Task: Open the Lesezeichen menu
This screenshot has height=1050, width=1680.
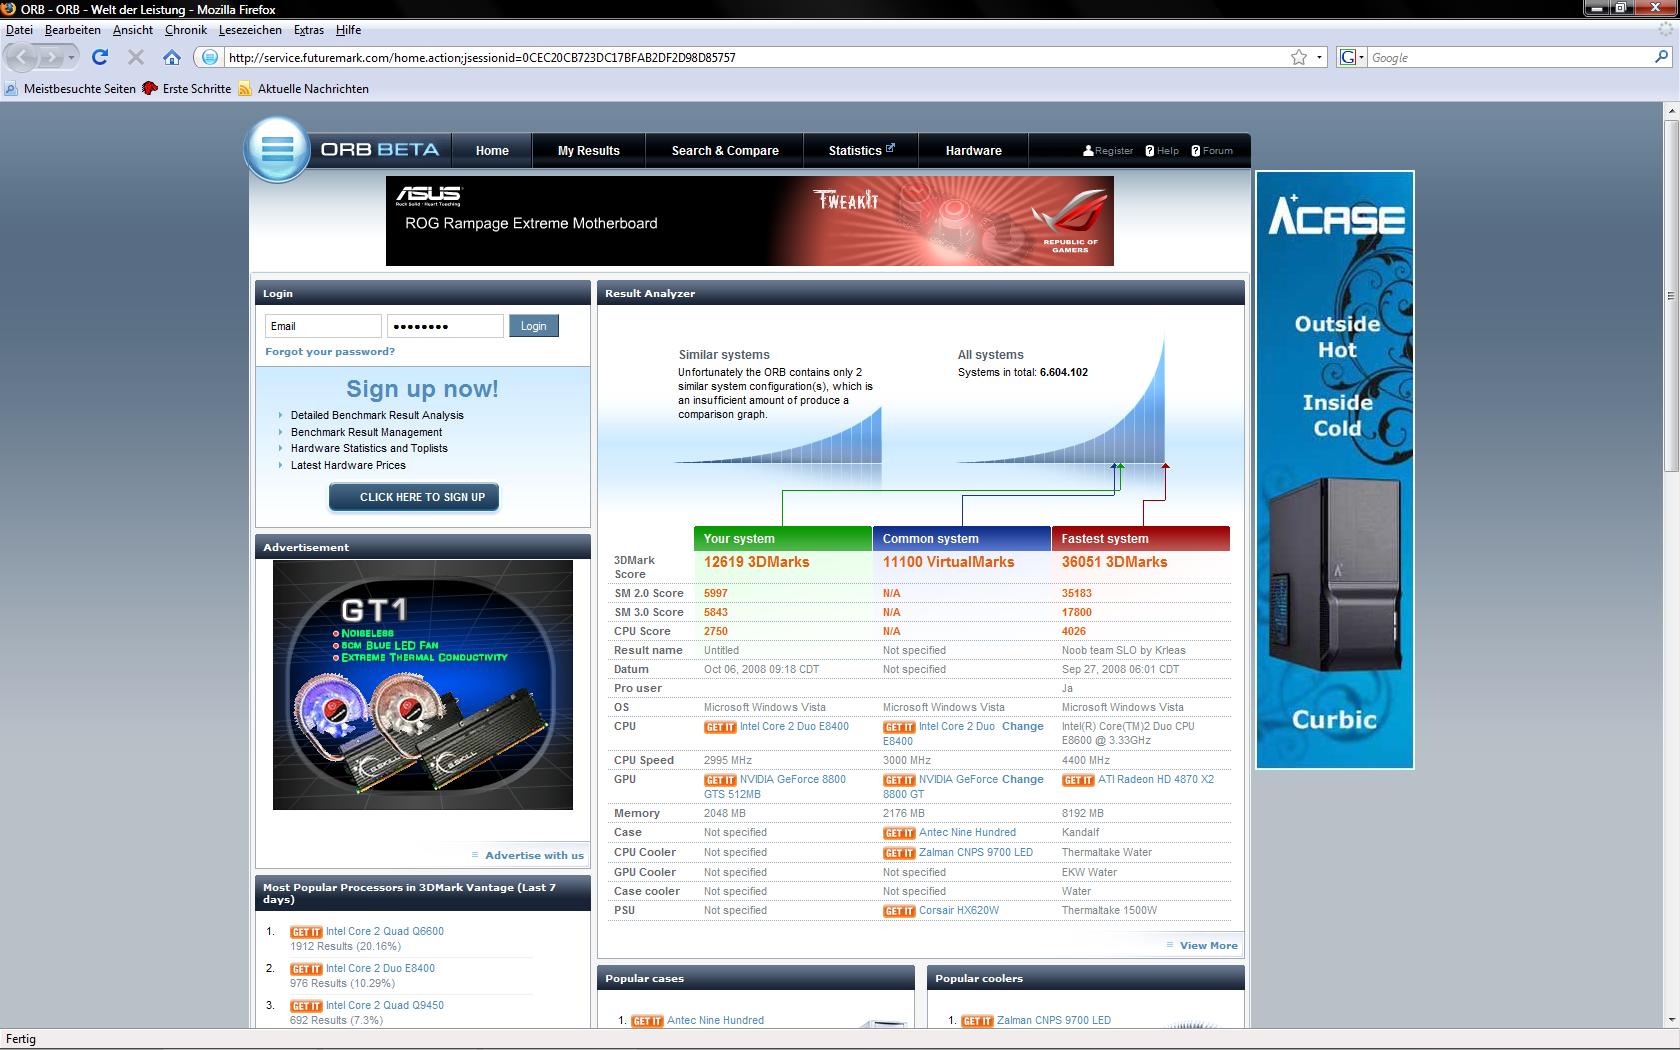Action: pos(250,30)
